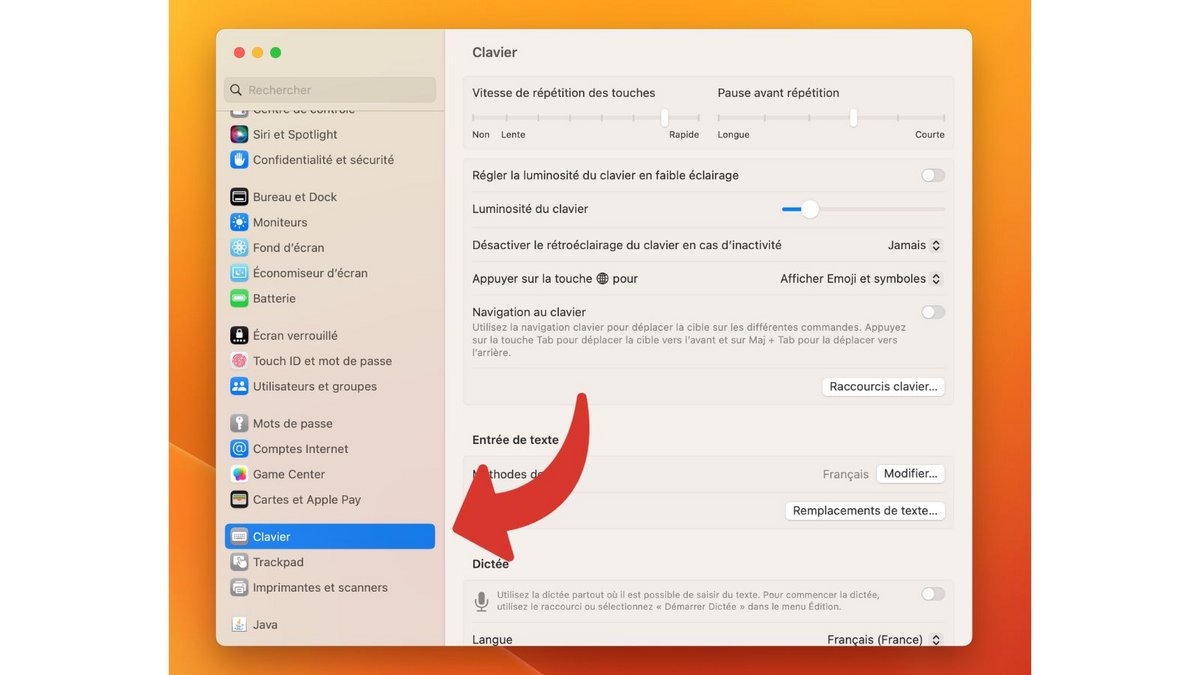This screenshot has height=675, width=1200.
Task: Select the Confidentialité et sécurité hand icon
Action: [239, 160]
